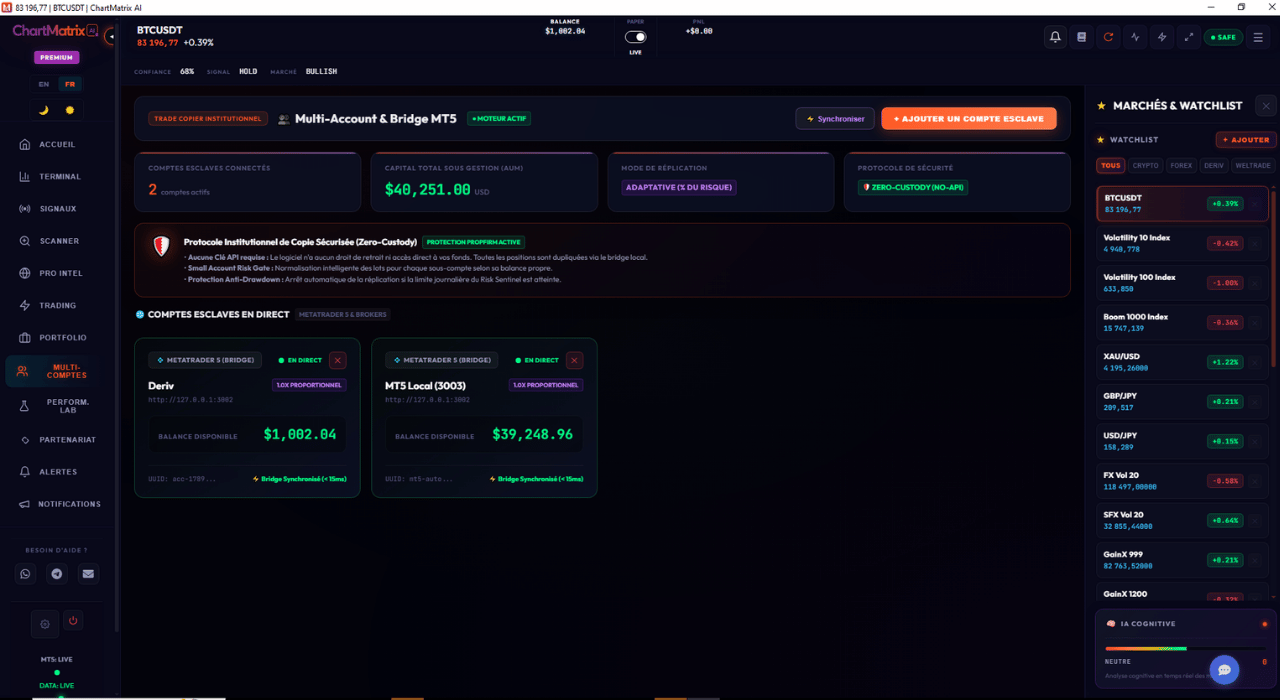The width and height of the screenshot is (1280, 700).
Task: Select SFX Vol 20 in watchlist
Action: point(1182,519)
